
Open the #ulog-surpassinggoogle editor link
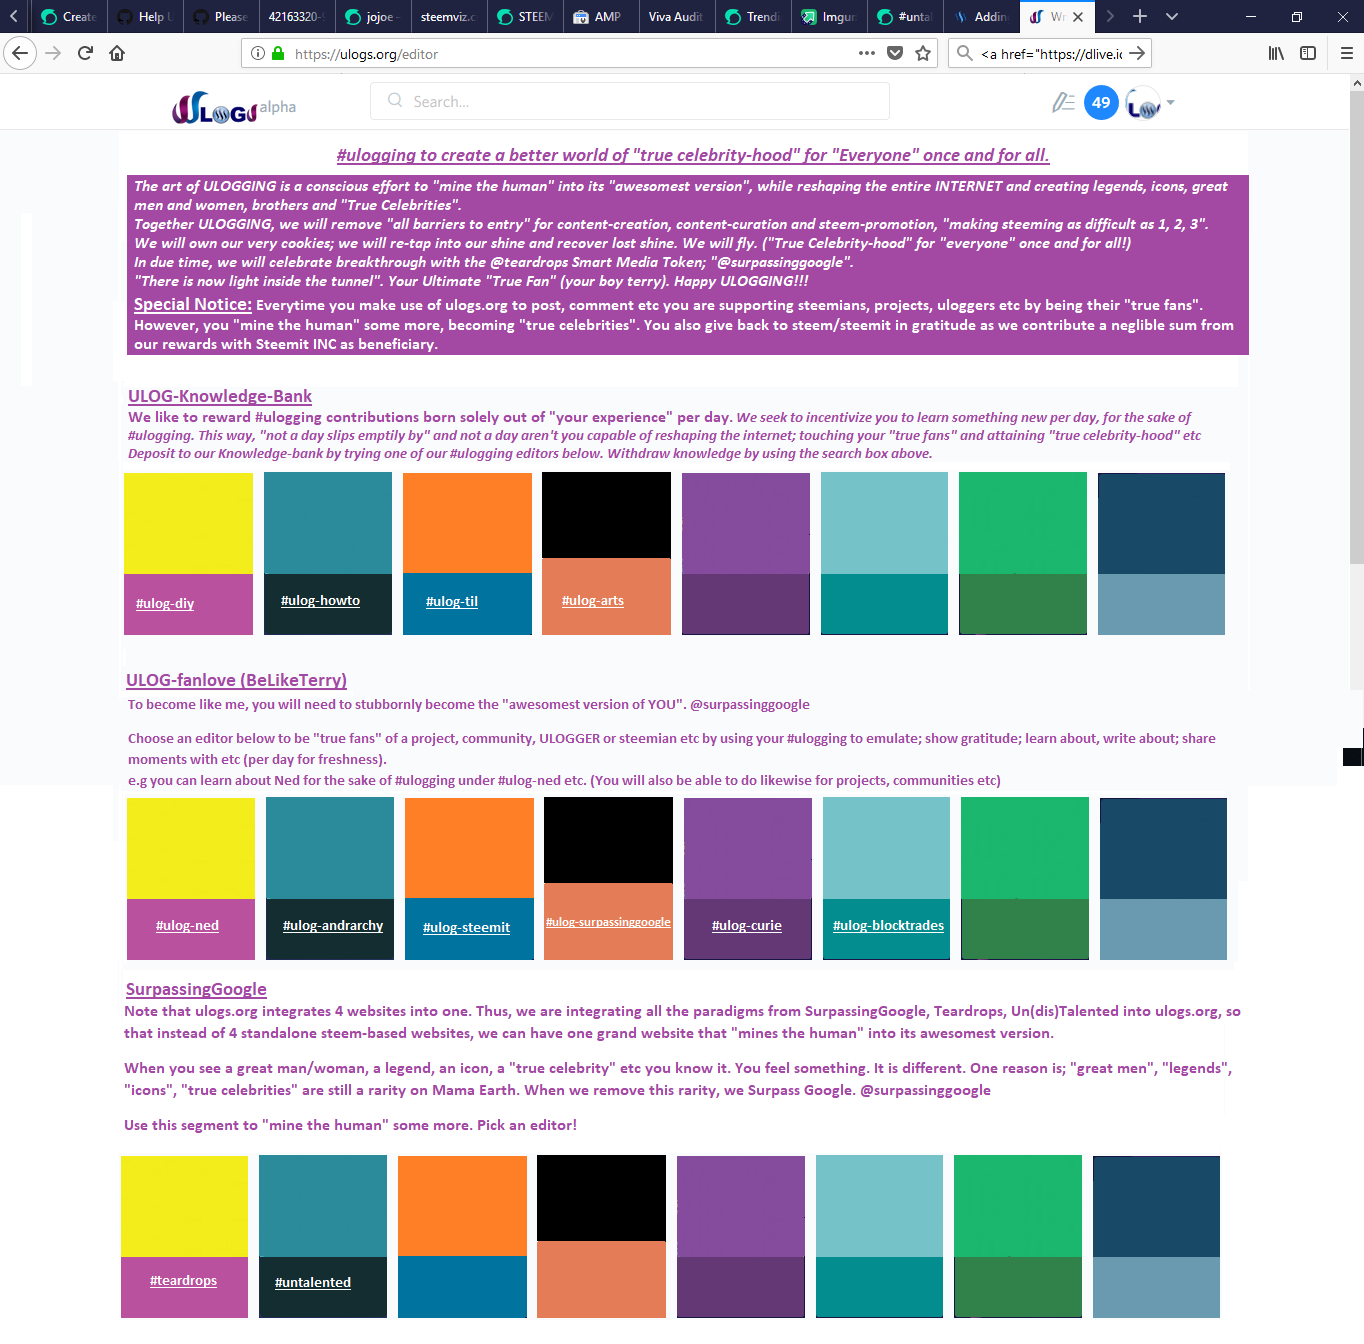click(608, 922)
